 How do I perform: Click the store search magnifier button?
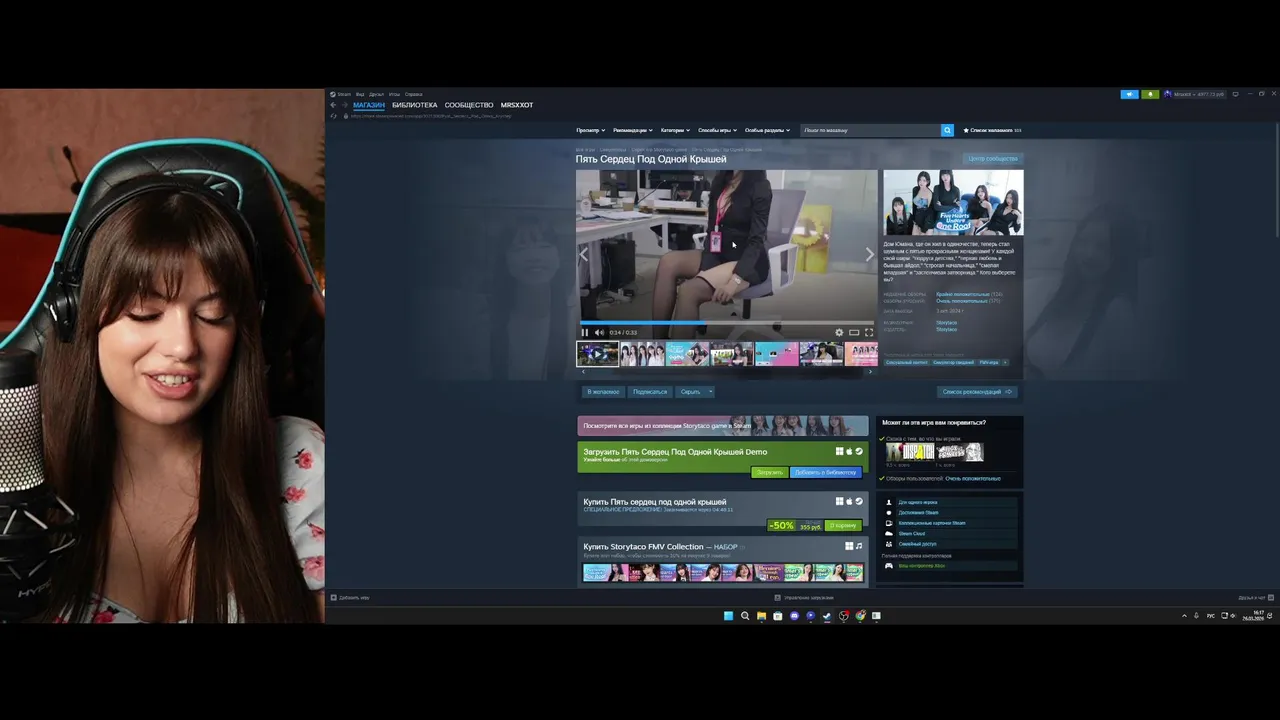(x=947, y=130)
